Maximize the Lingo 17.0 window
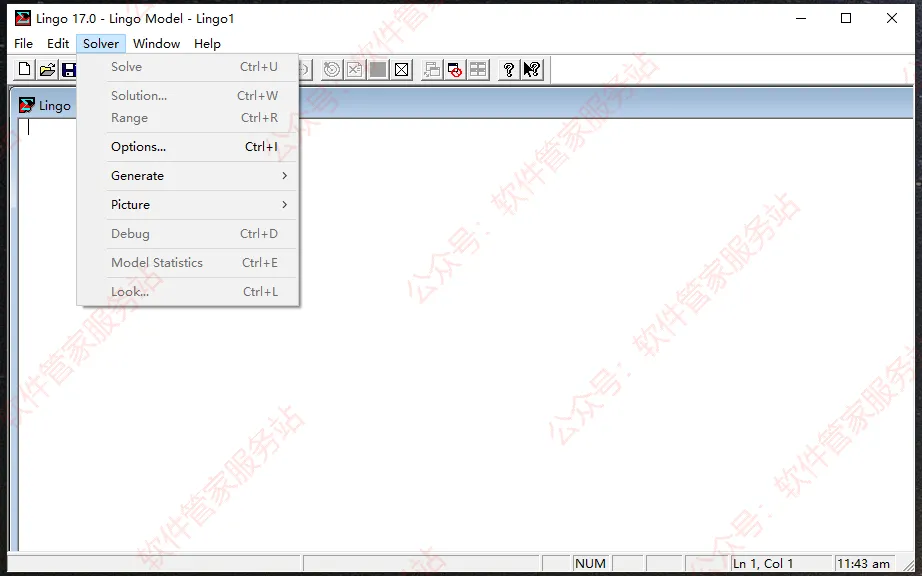922x576 pixels. [x=846, y=18]
